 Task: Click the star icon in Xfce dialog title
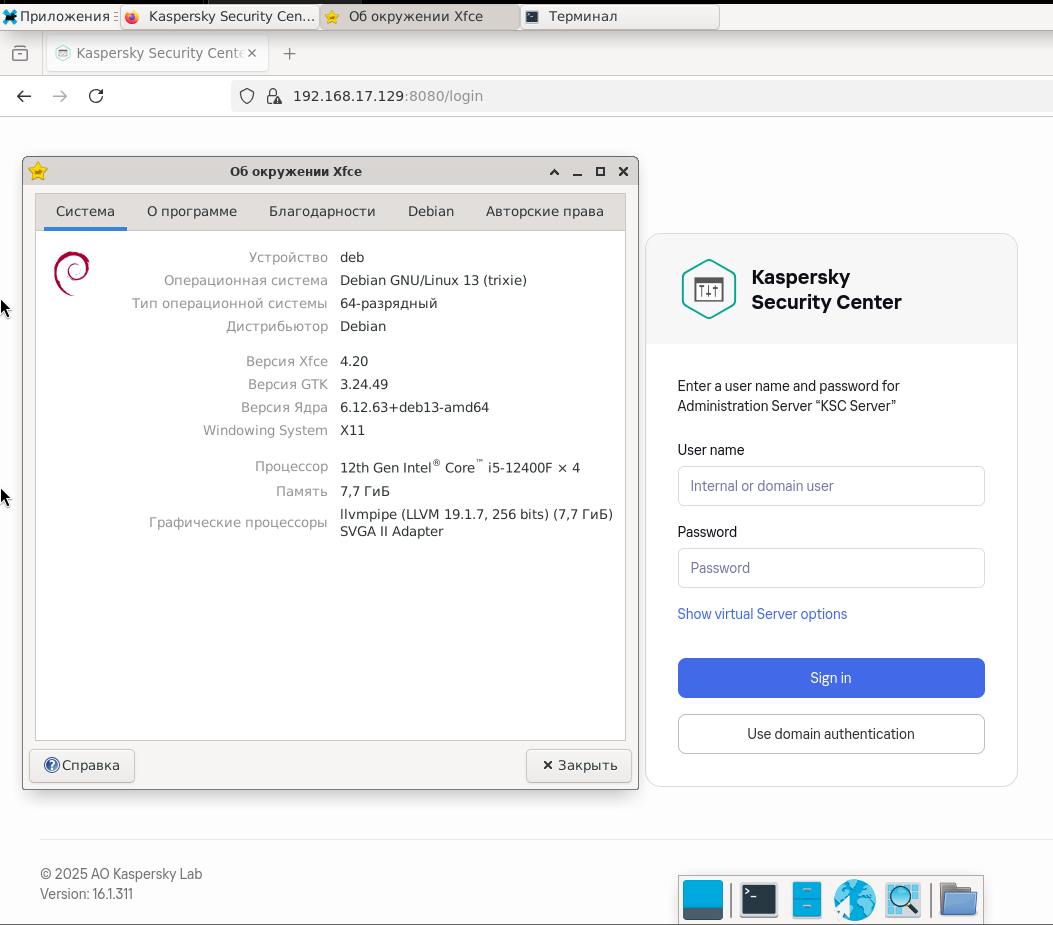coord(38,171)
